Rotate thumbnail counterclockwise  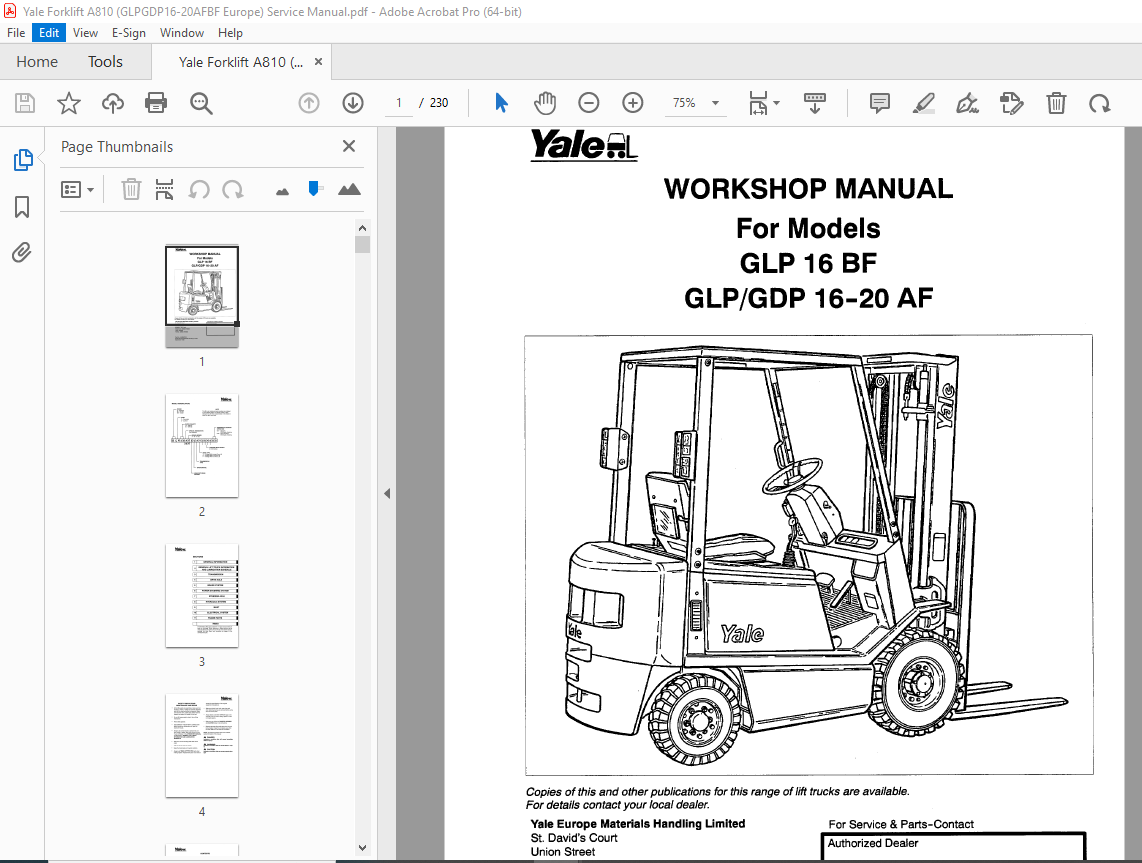pos(199,189)
